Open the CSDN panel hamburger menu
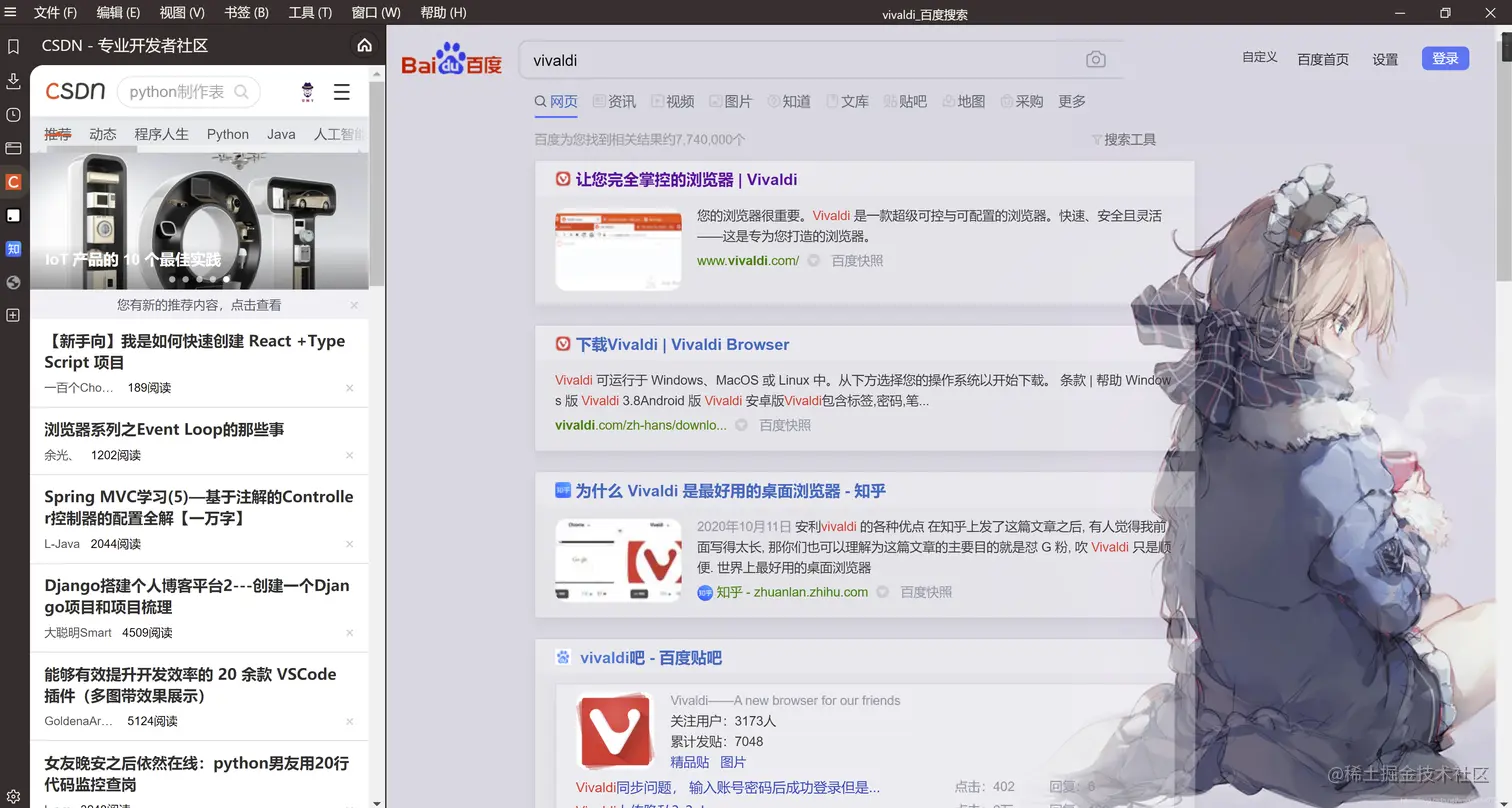The width and height of the screenshot is (1512, 808). [x=341, y=91]
